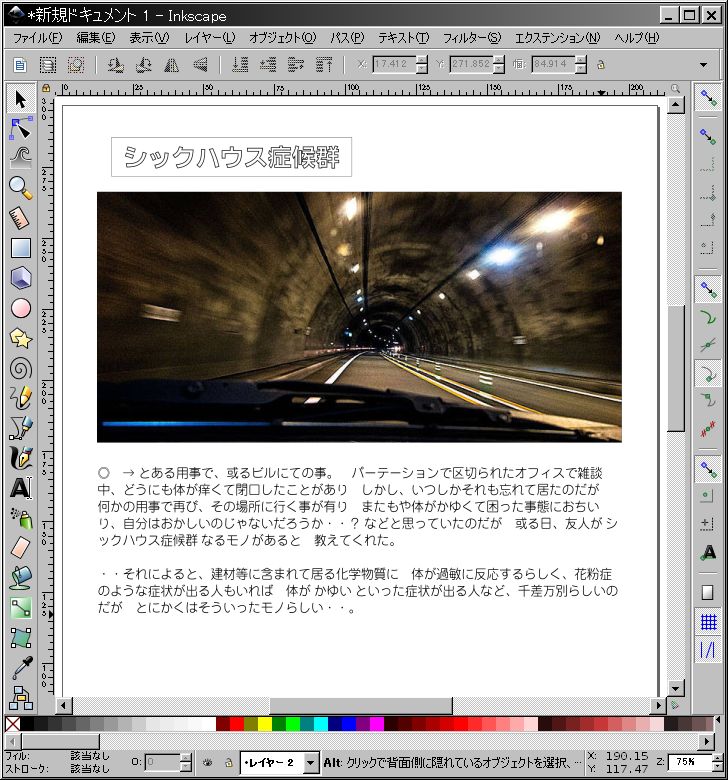Toggle width/height ratio lock

(601, 65)
